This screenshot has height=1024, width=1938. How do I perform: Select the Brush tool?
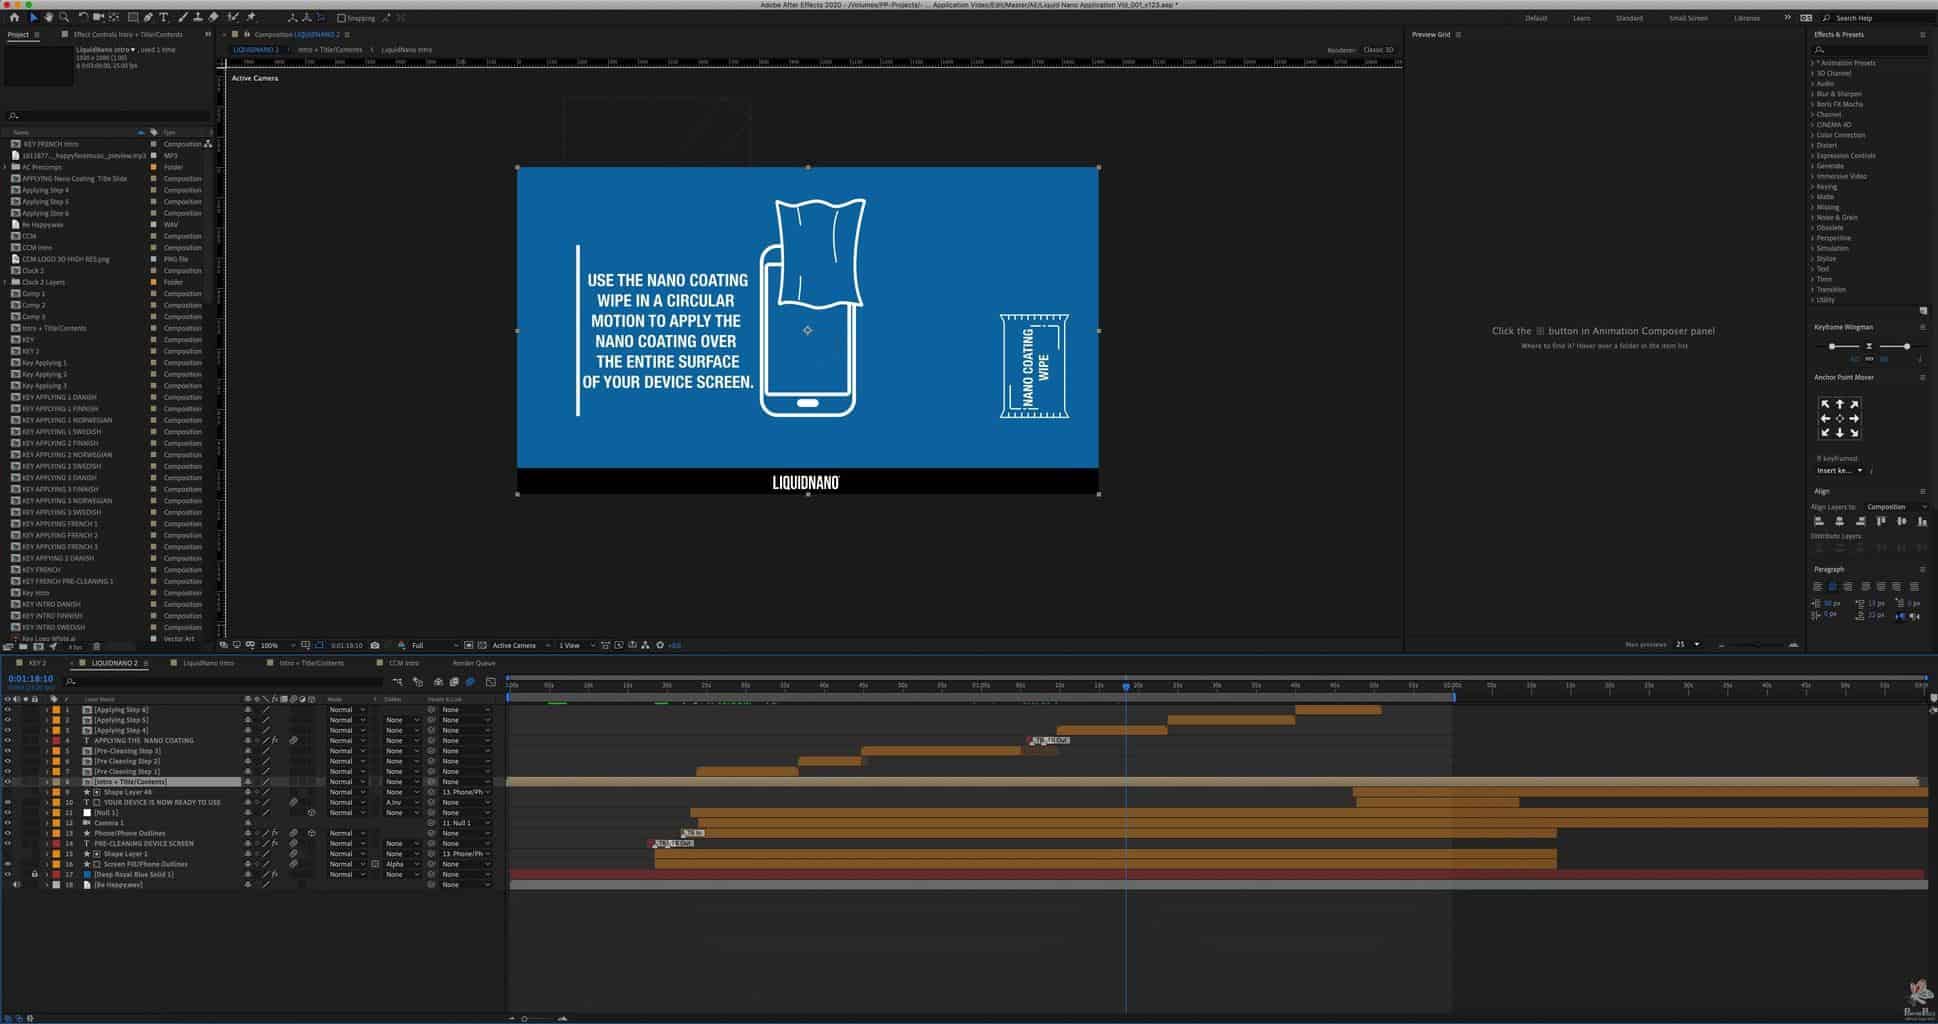pyautogui.click(x=183, y=17)
